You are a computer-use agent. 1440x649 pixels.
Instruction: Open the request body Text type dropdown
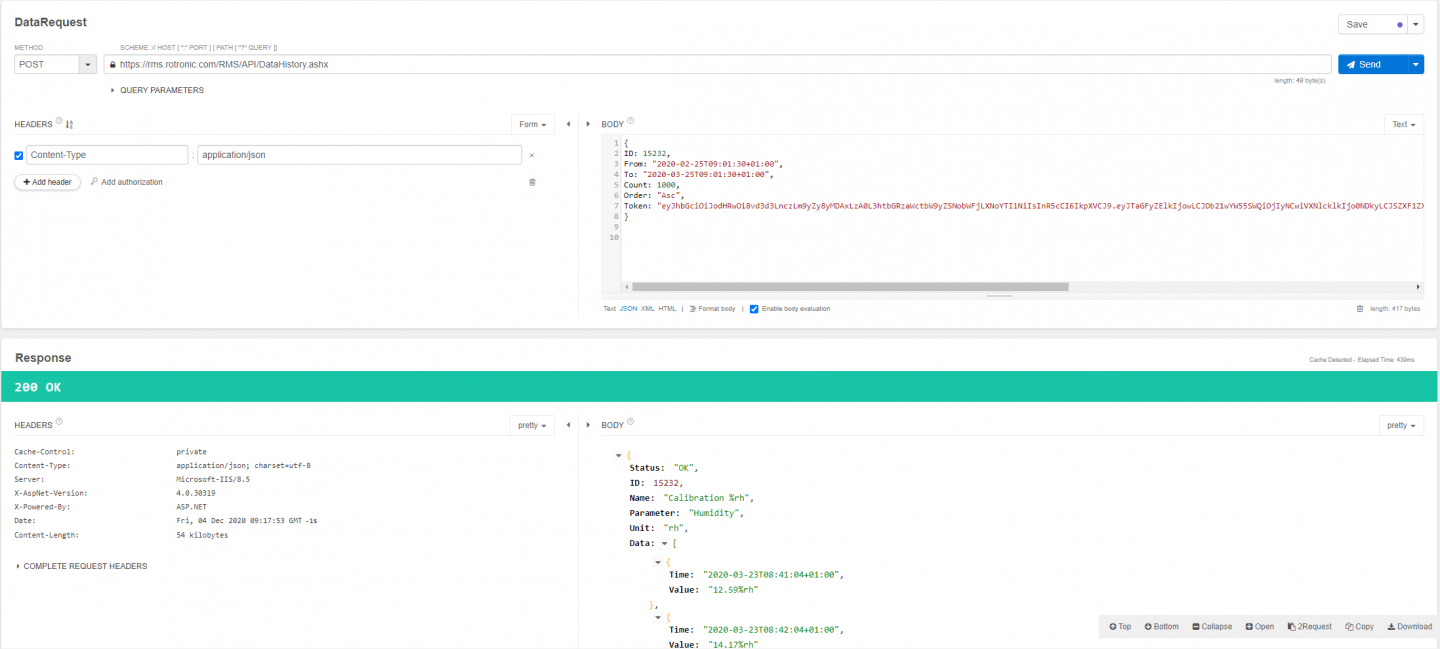click(1404, 124)
